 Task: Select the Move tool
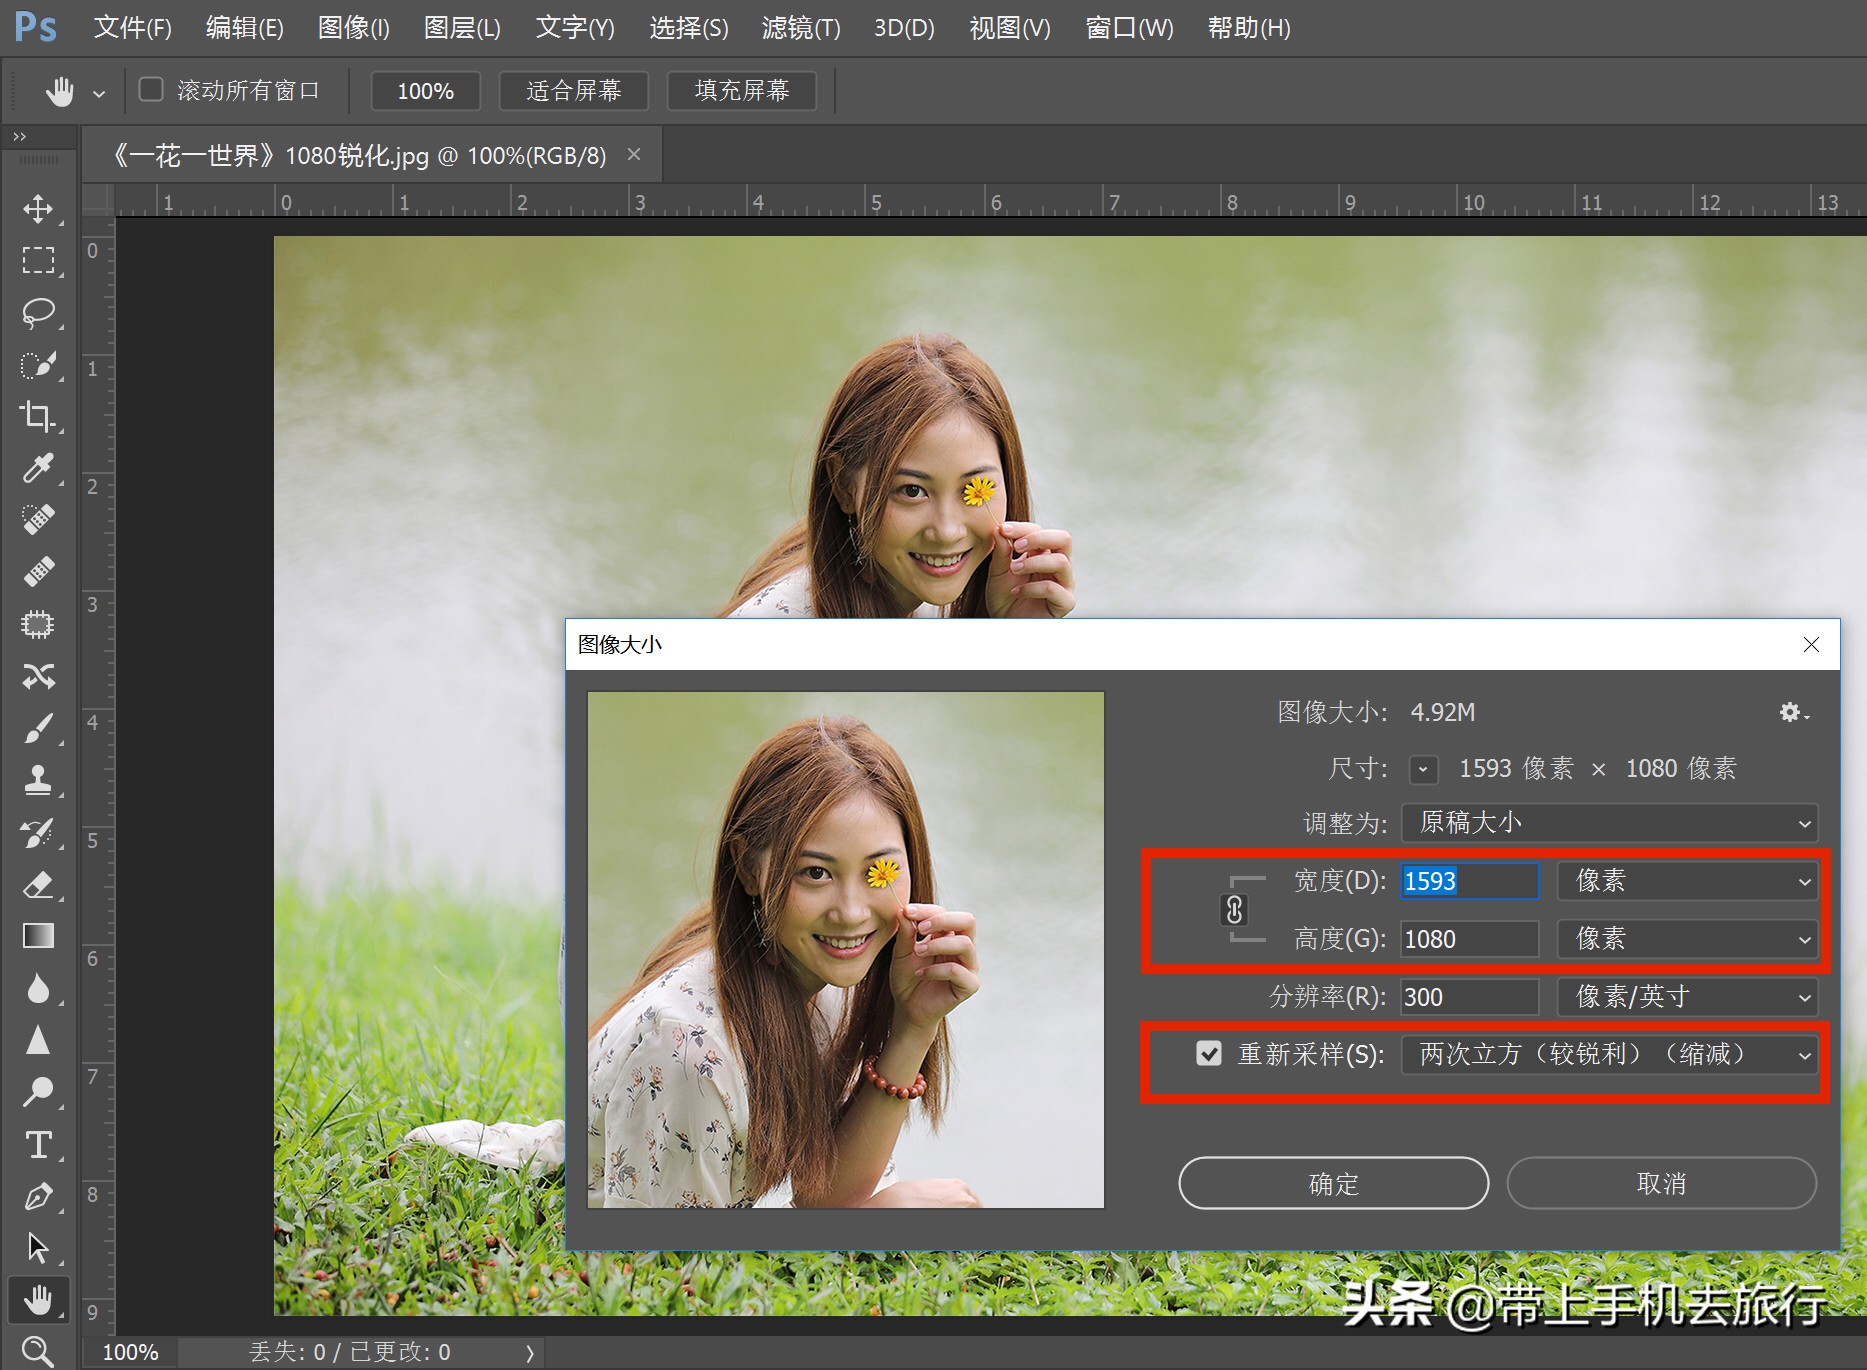[38, 209]
